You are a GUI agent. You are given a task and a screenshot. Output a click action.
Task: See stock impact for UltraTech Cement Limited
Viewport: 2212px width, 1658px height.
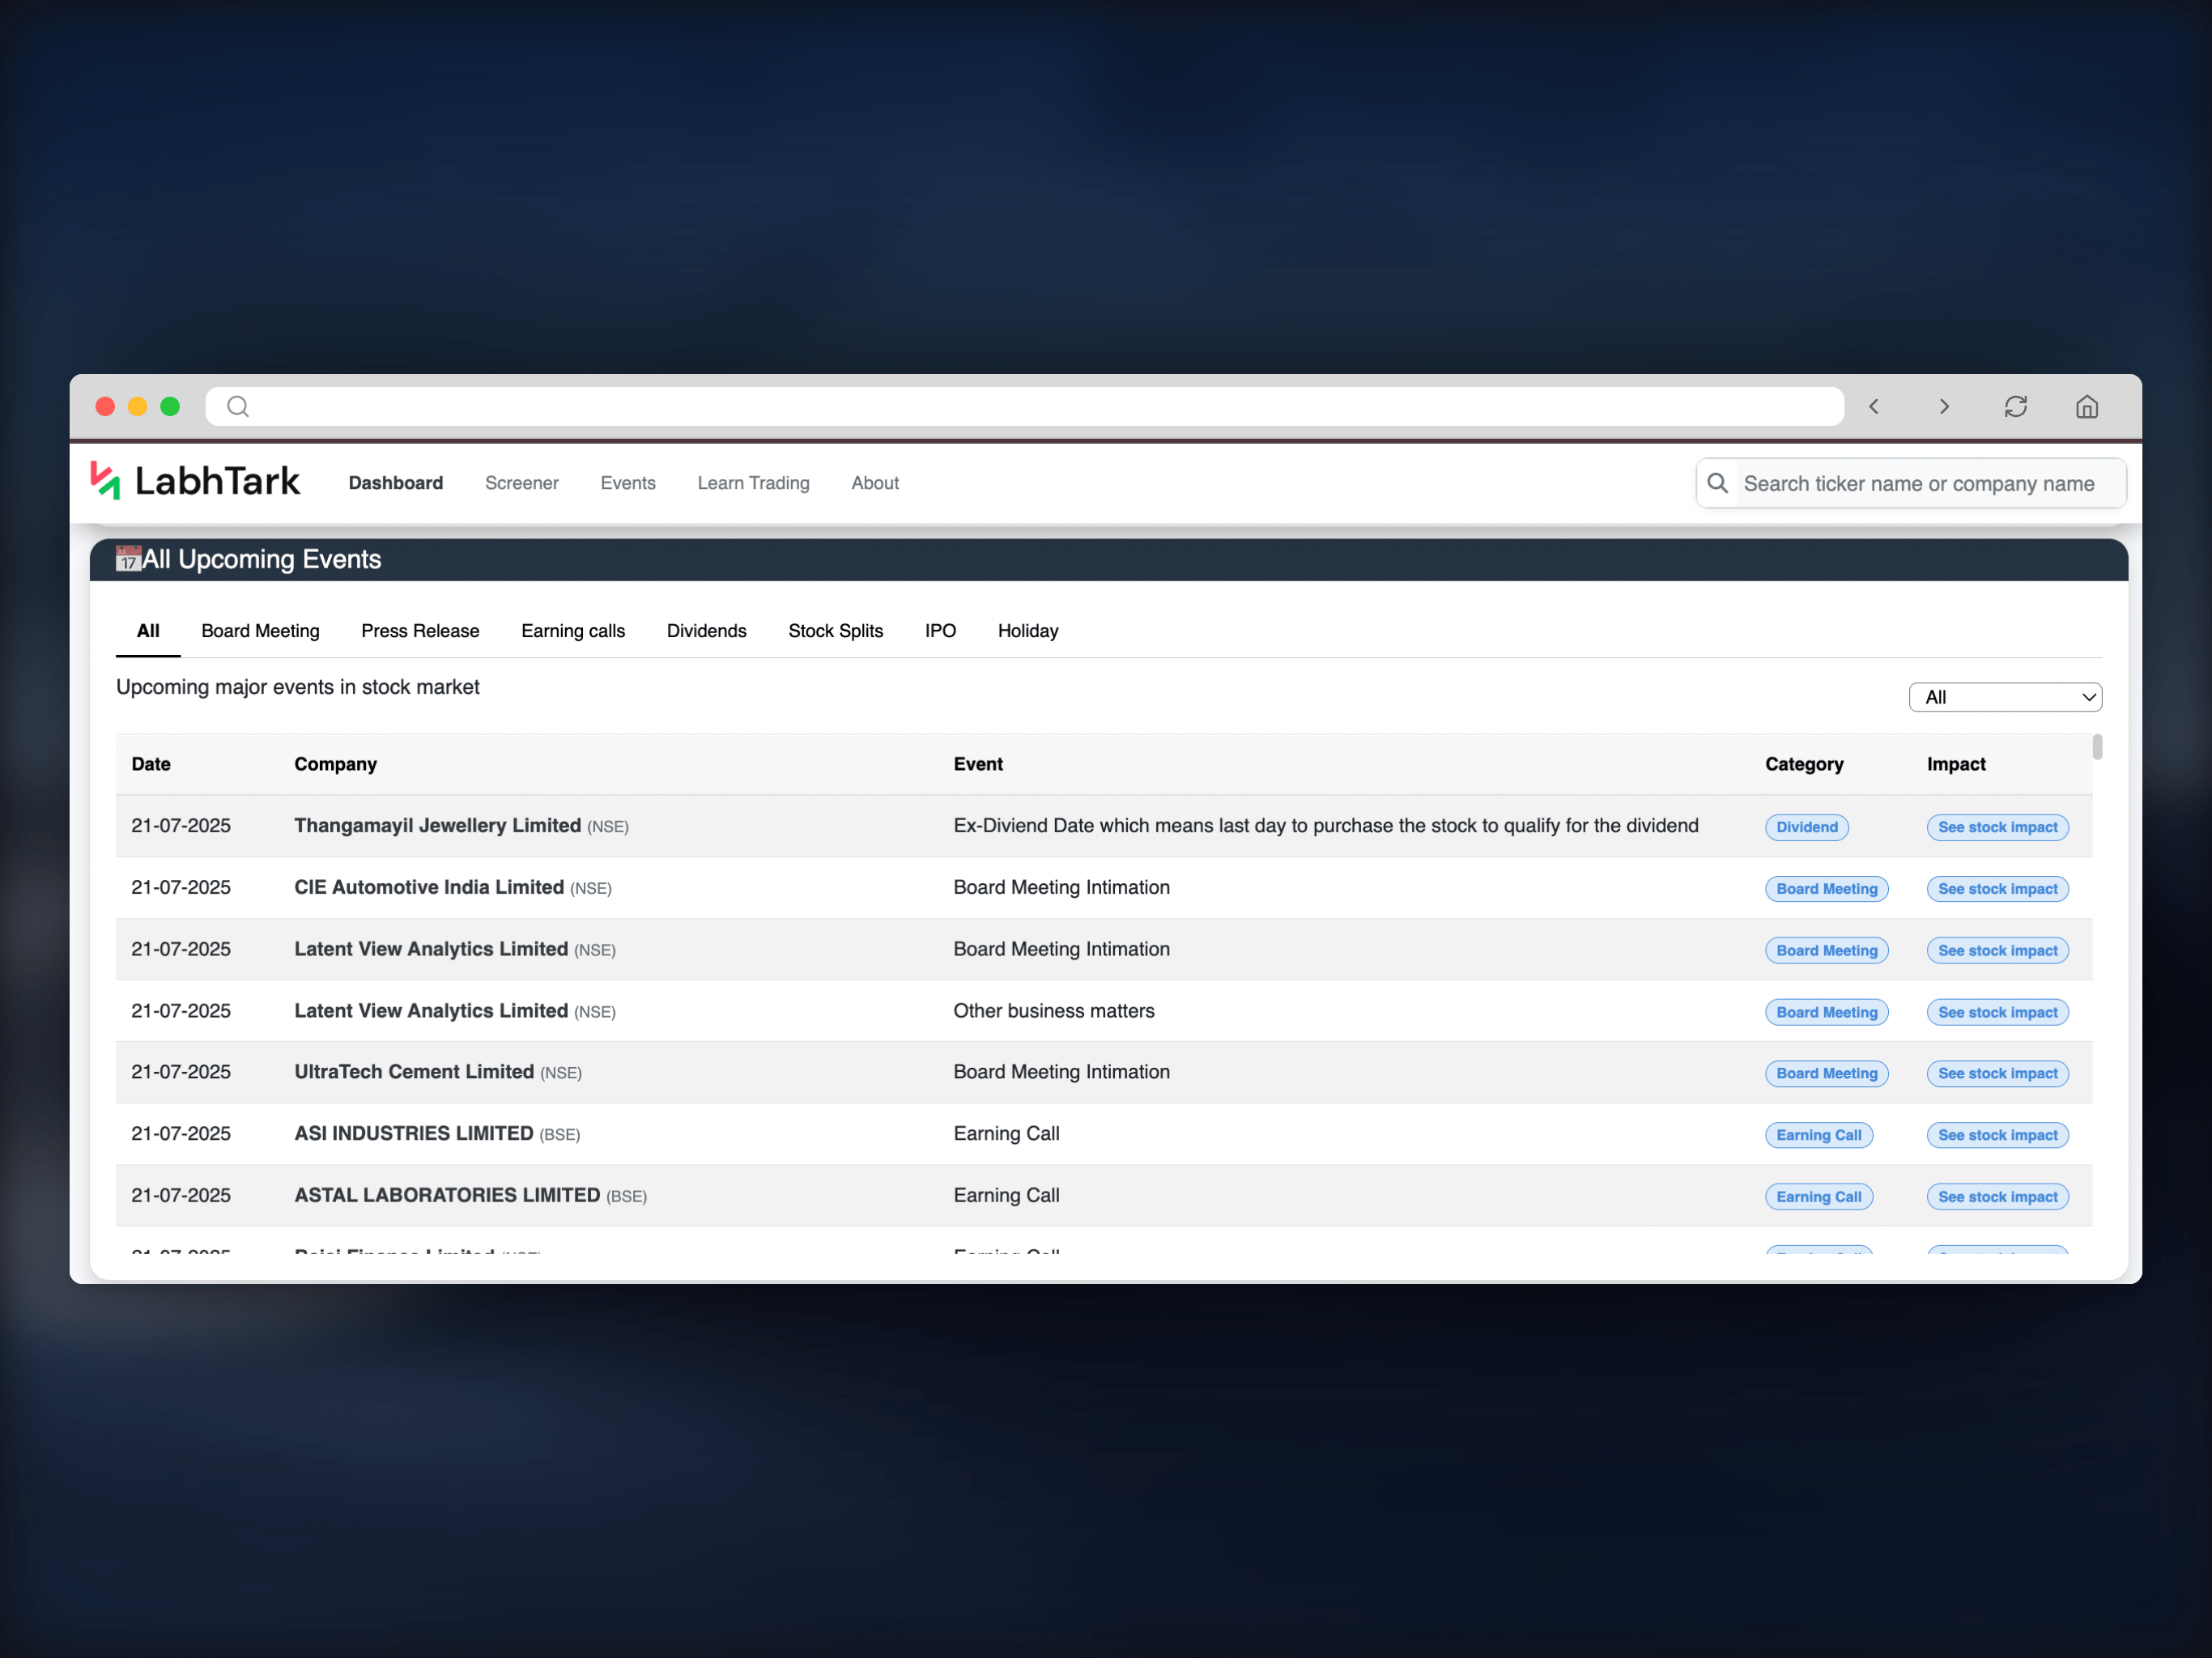pyautogui.click(x=1997, y=1074)
